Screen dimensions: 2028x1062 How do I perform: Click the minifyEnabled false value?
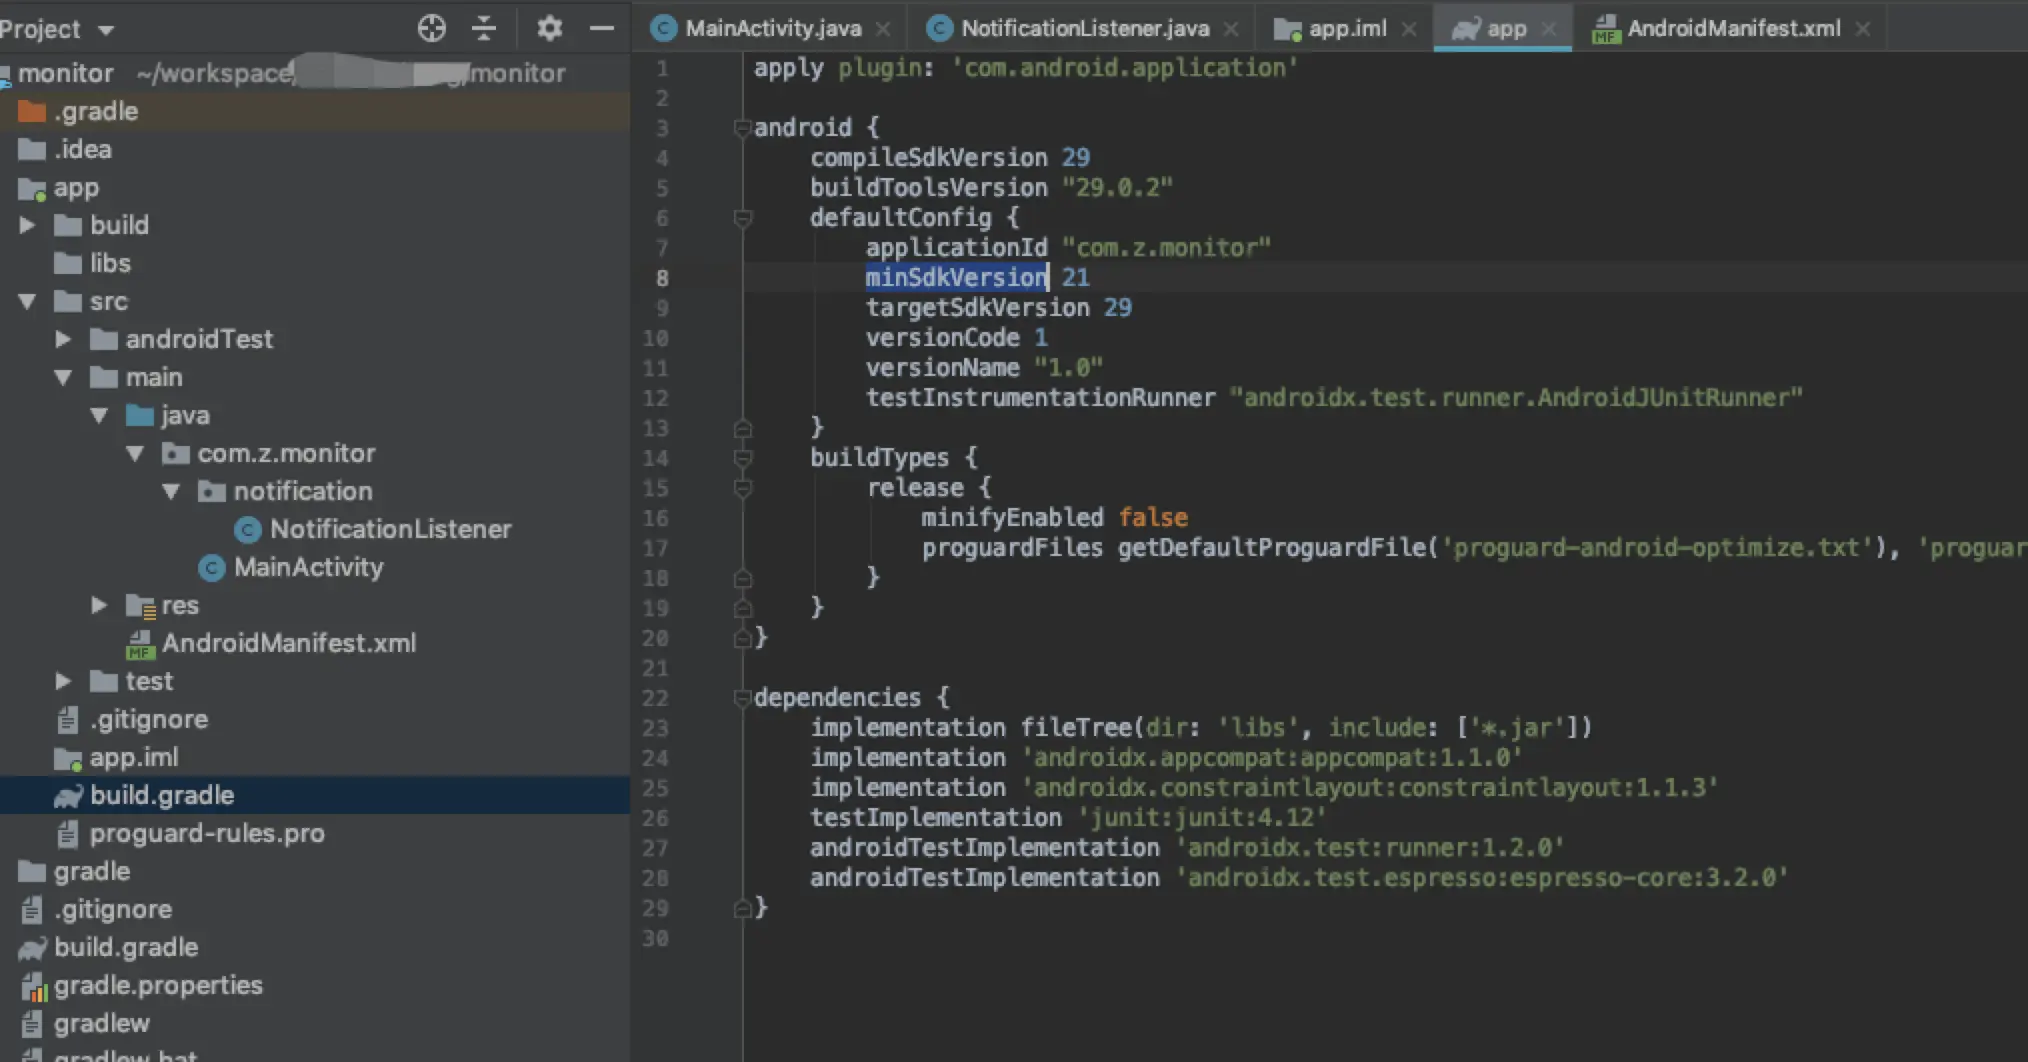coord(1153,517)
